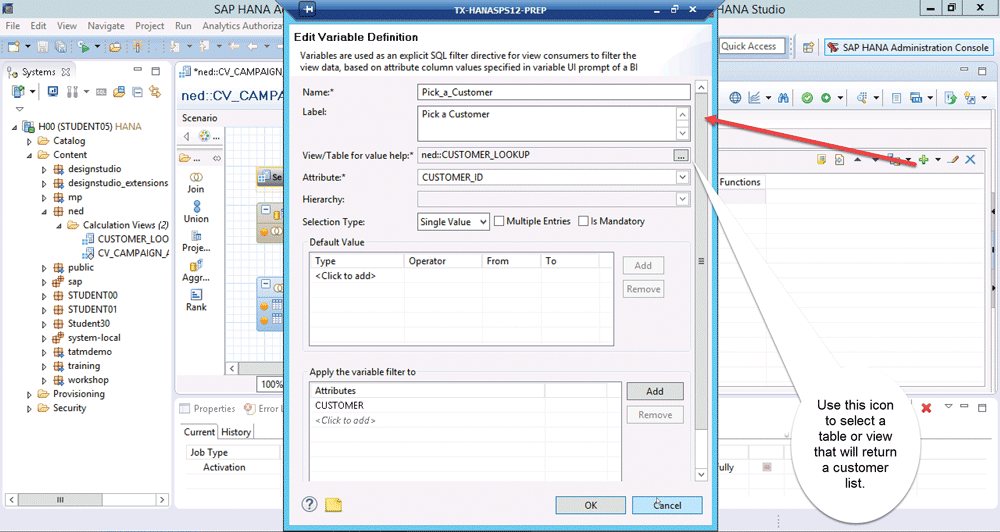This screenshot has width=1000, height=532.
Task: Select the Rank node in the palette
Action: coord(196,300)
